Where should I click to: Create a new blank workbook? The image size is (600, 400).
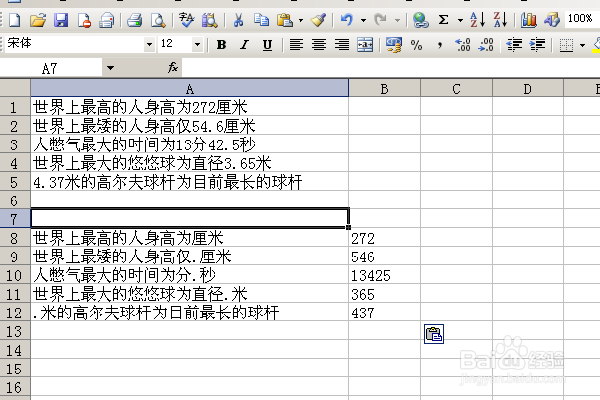pyautogui.click(x=15, y=20)
